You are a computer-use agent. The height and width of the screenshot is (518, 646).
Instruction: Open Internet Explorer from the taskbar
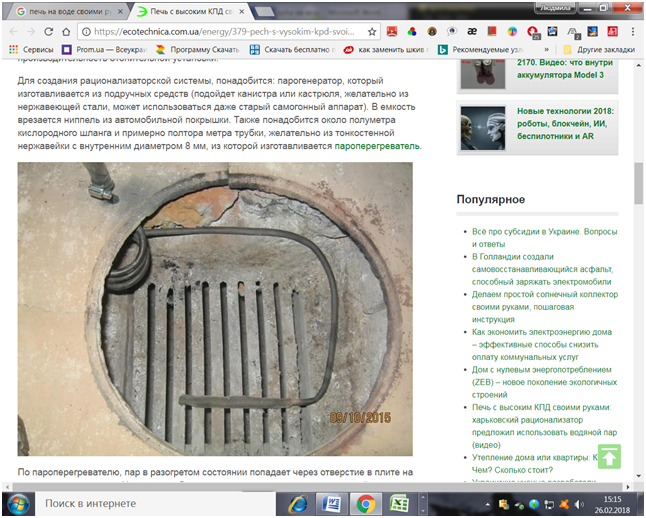(298, 504)
